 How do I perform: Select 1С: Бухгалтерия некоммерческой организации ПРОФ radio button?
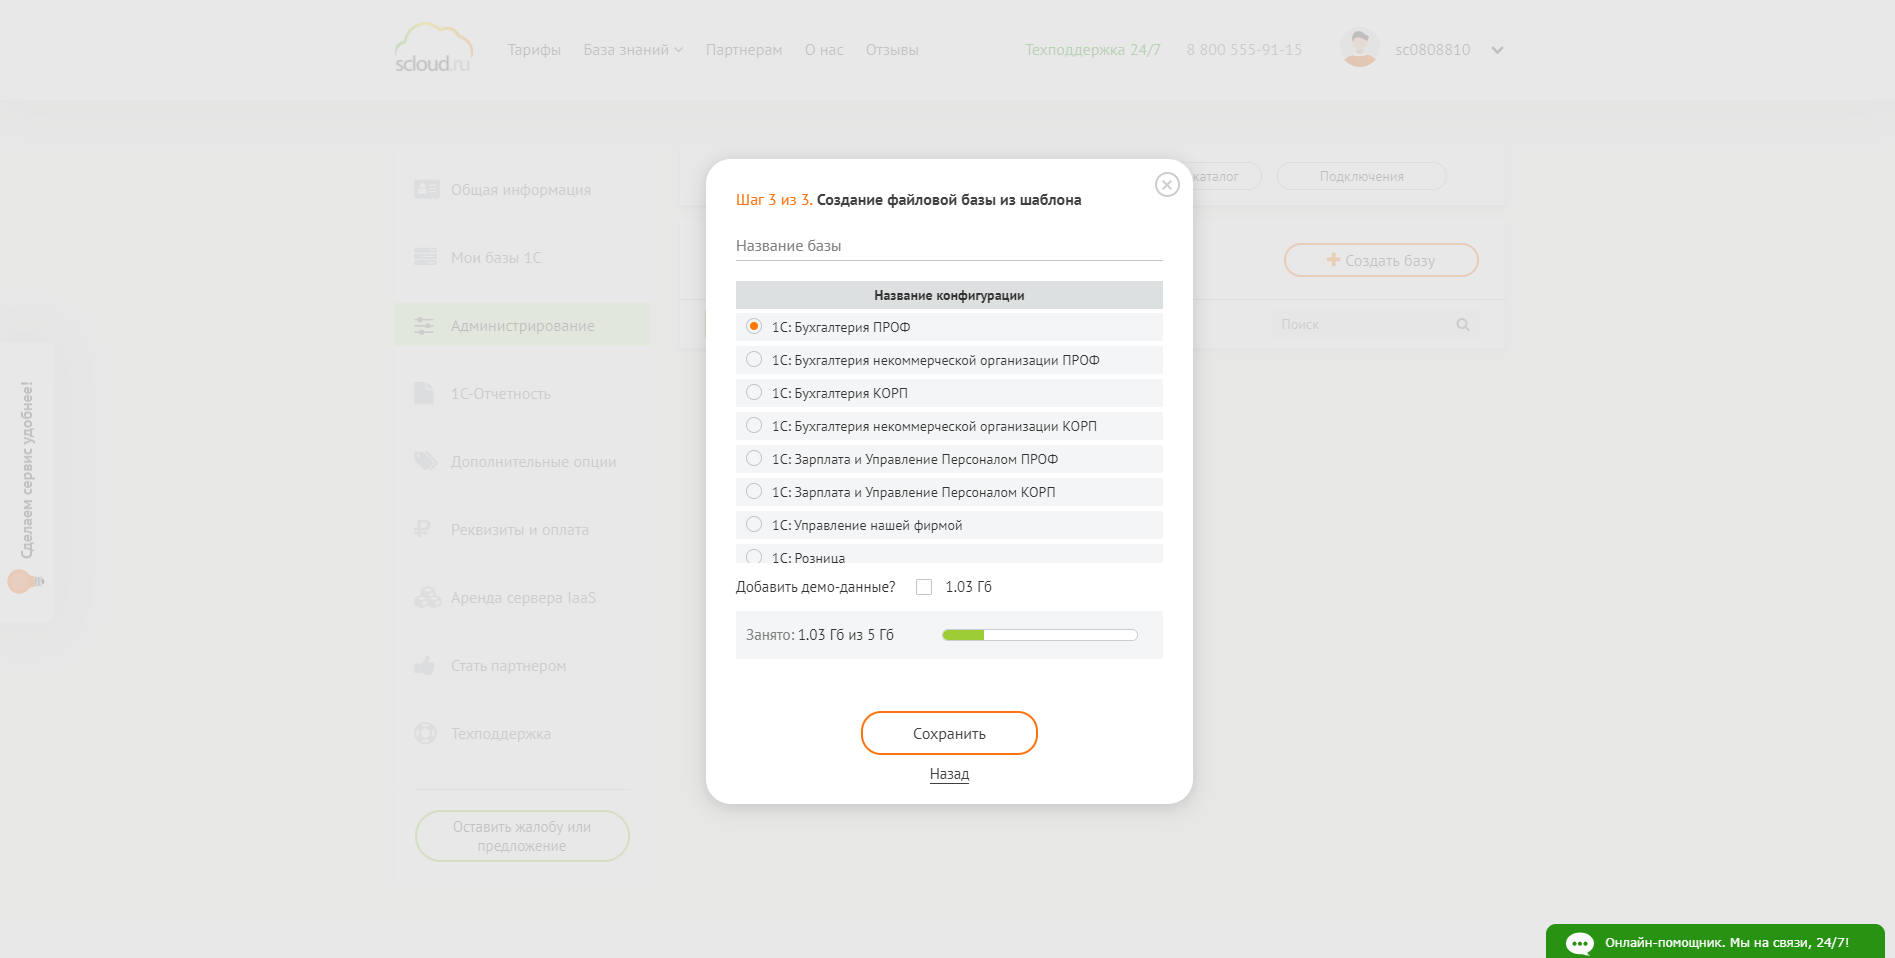click(754, 359)
